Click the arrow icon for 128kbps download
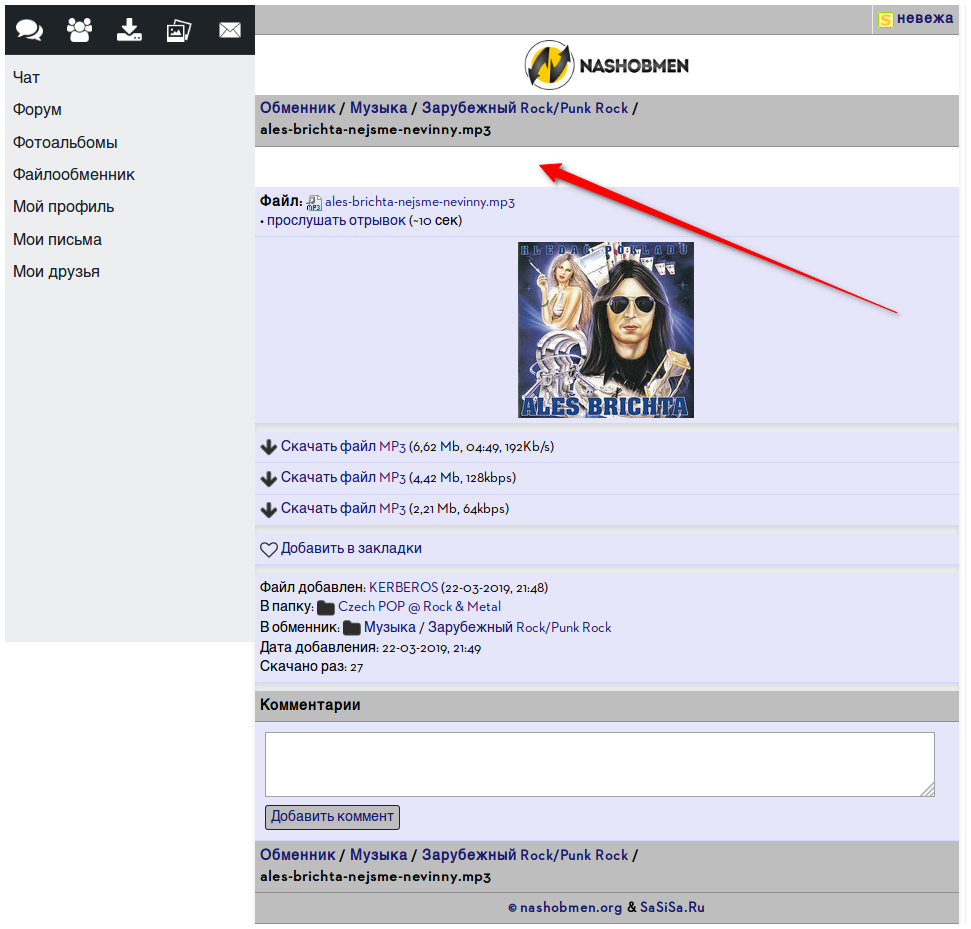 268,478
